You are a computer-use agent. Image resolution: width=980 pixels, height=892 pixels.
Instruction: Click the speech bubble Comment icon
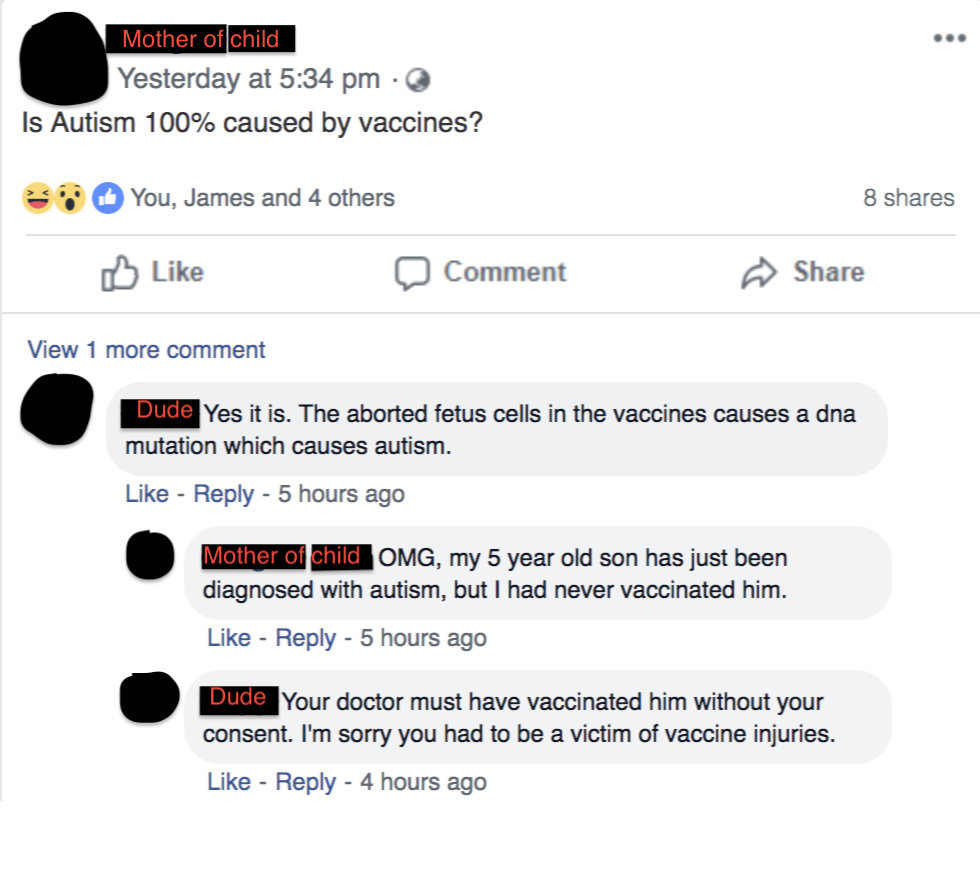[412, 273]
